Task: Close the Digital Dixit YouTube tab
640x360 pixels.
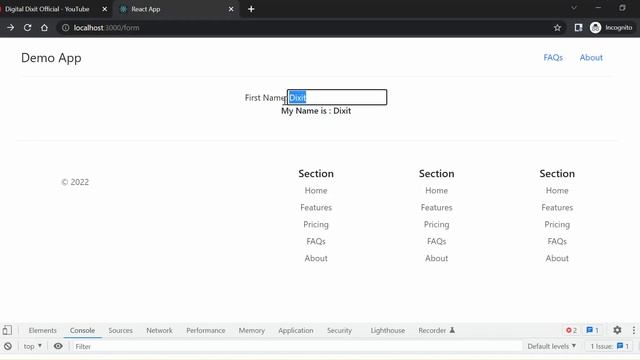Action: (x=104, y=9)
